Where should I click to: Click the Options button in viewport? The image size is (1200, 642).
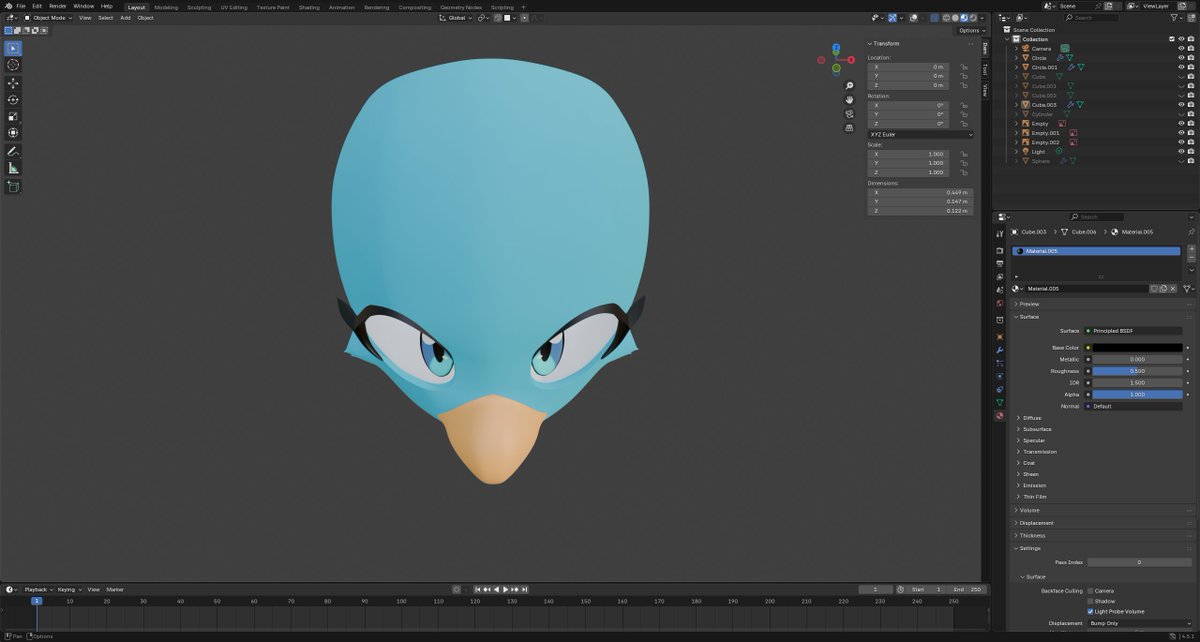pos(970,30)
